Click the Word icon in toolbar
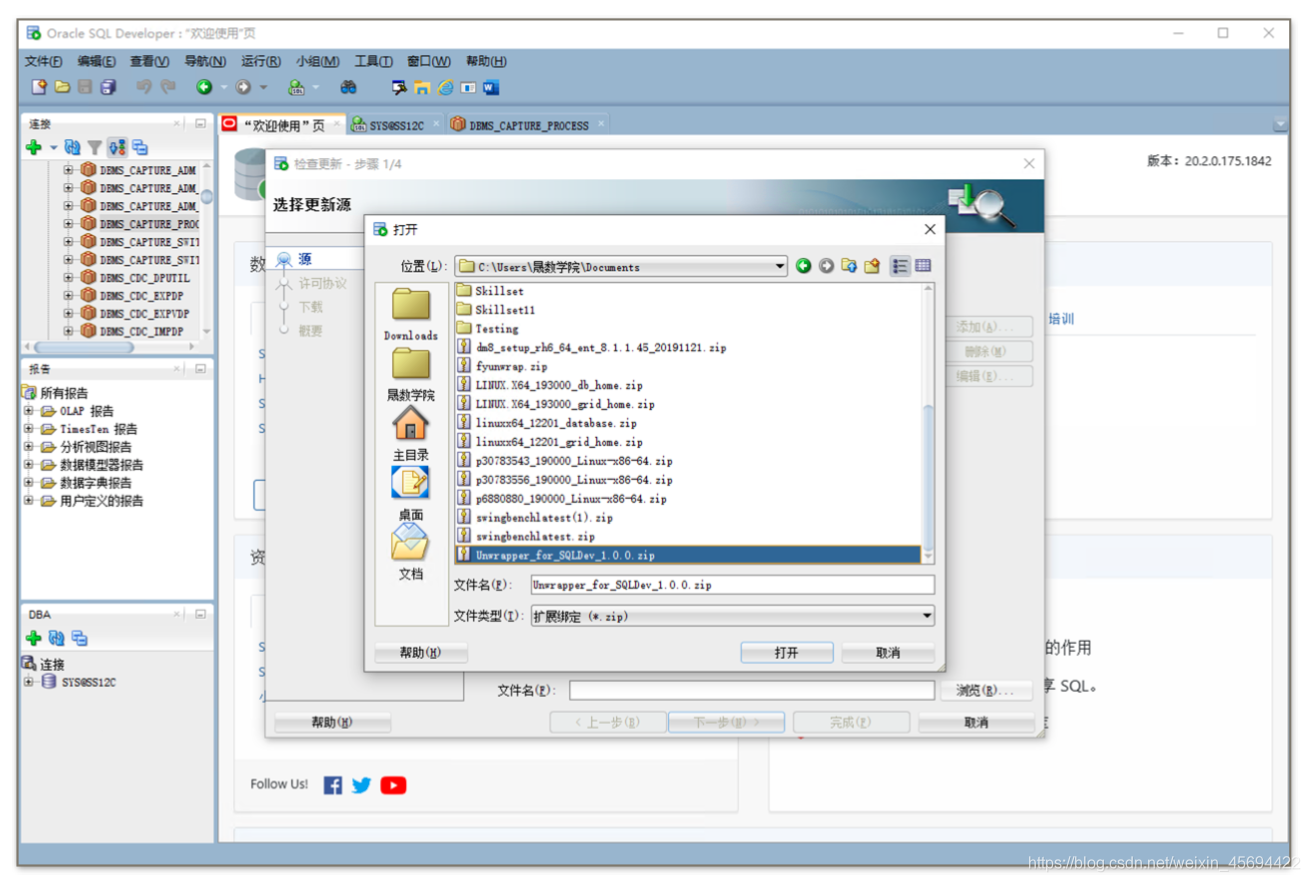Screen dimensions: 1310x882 click(491, 88)
